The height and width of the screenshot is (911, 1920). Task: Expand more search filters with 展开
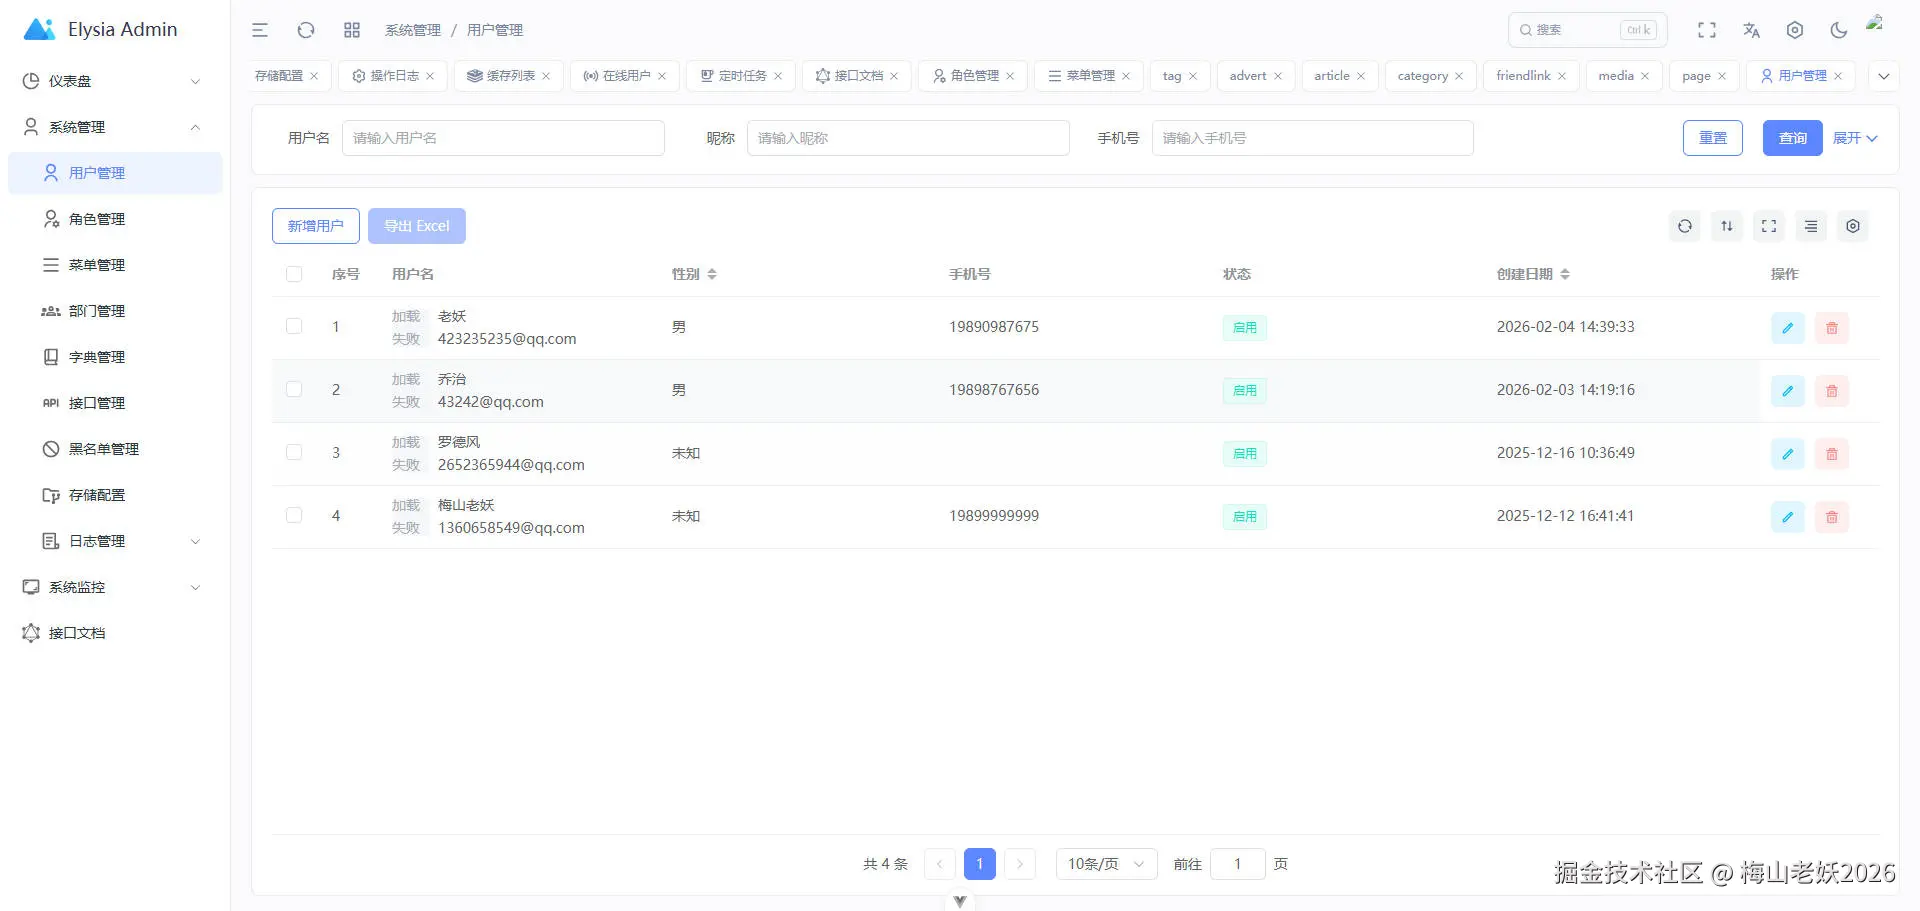pyautogui.click(x=1855, y=138)
